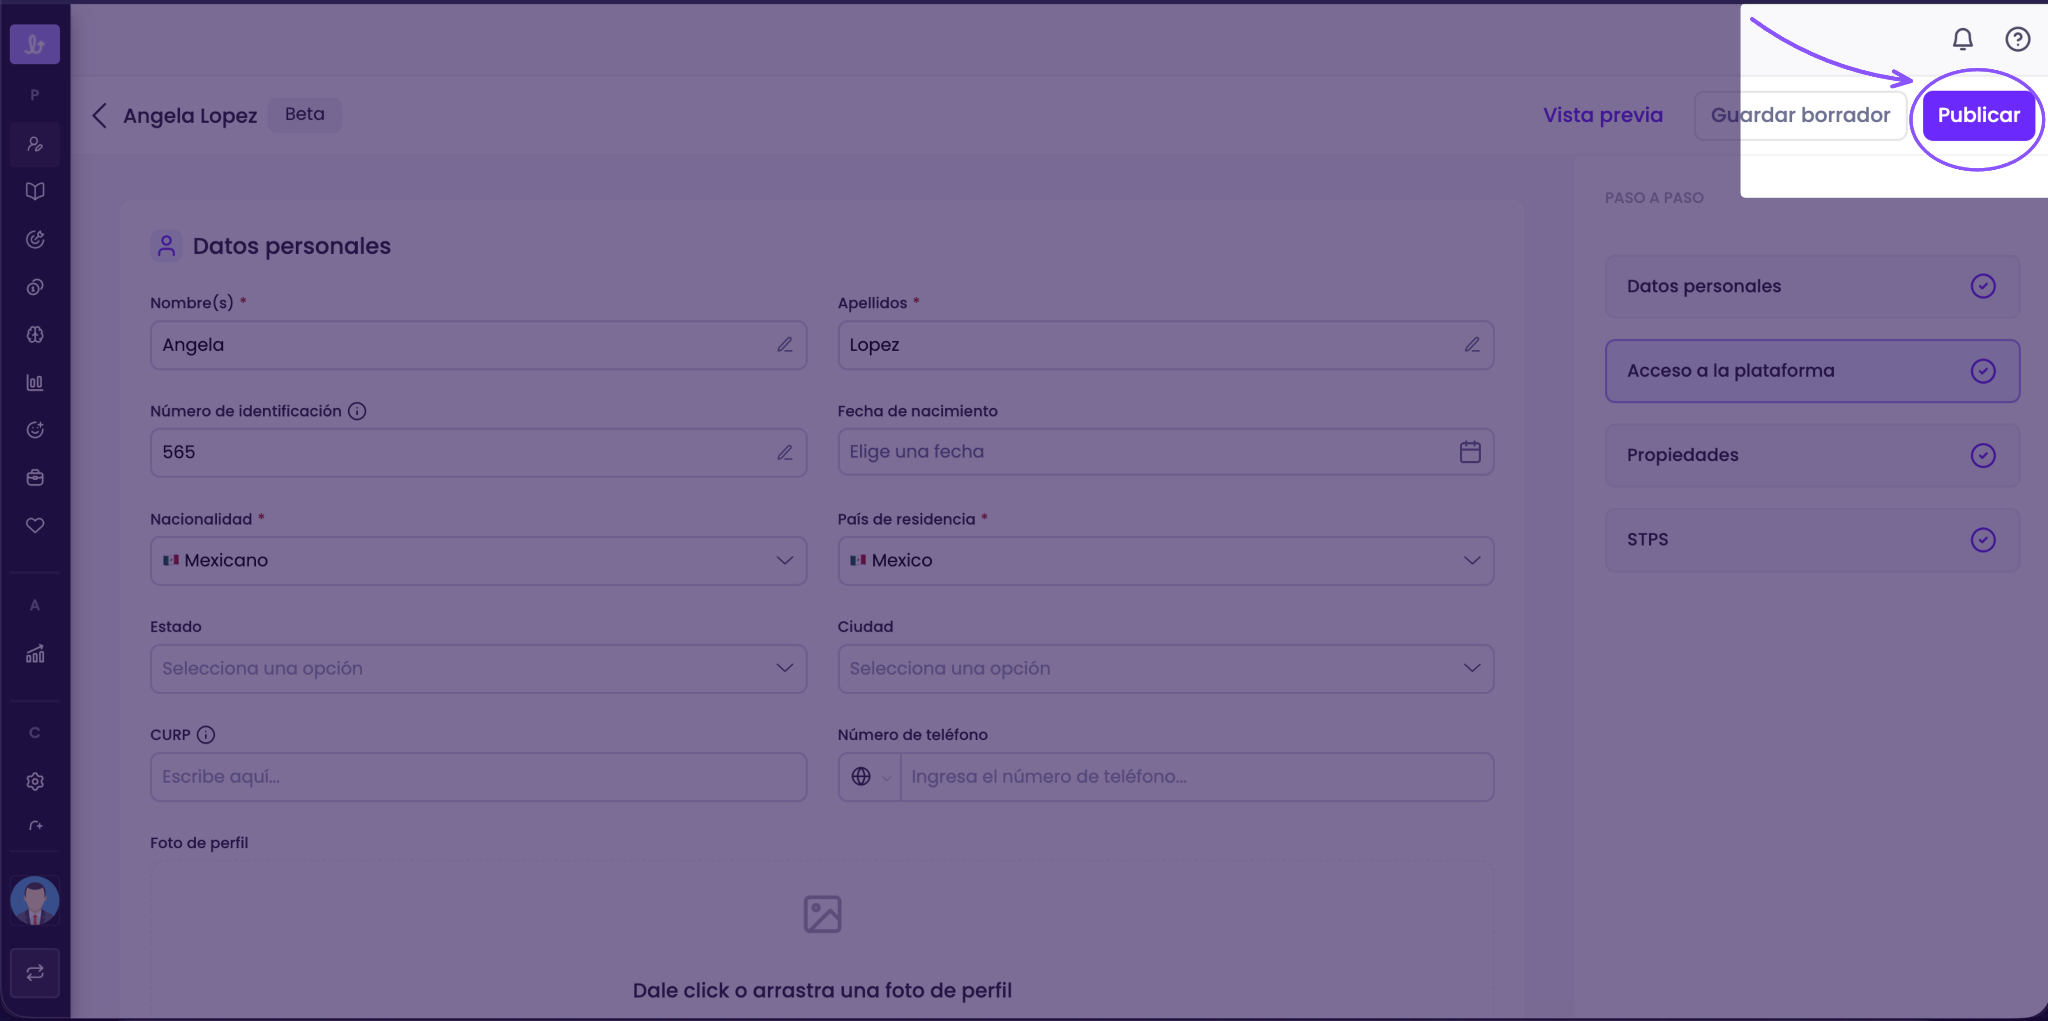The width and height of the screenshot is (2048, 1021).
Task: Go to Datos personales step
Action: point(1812,287)
